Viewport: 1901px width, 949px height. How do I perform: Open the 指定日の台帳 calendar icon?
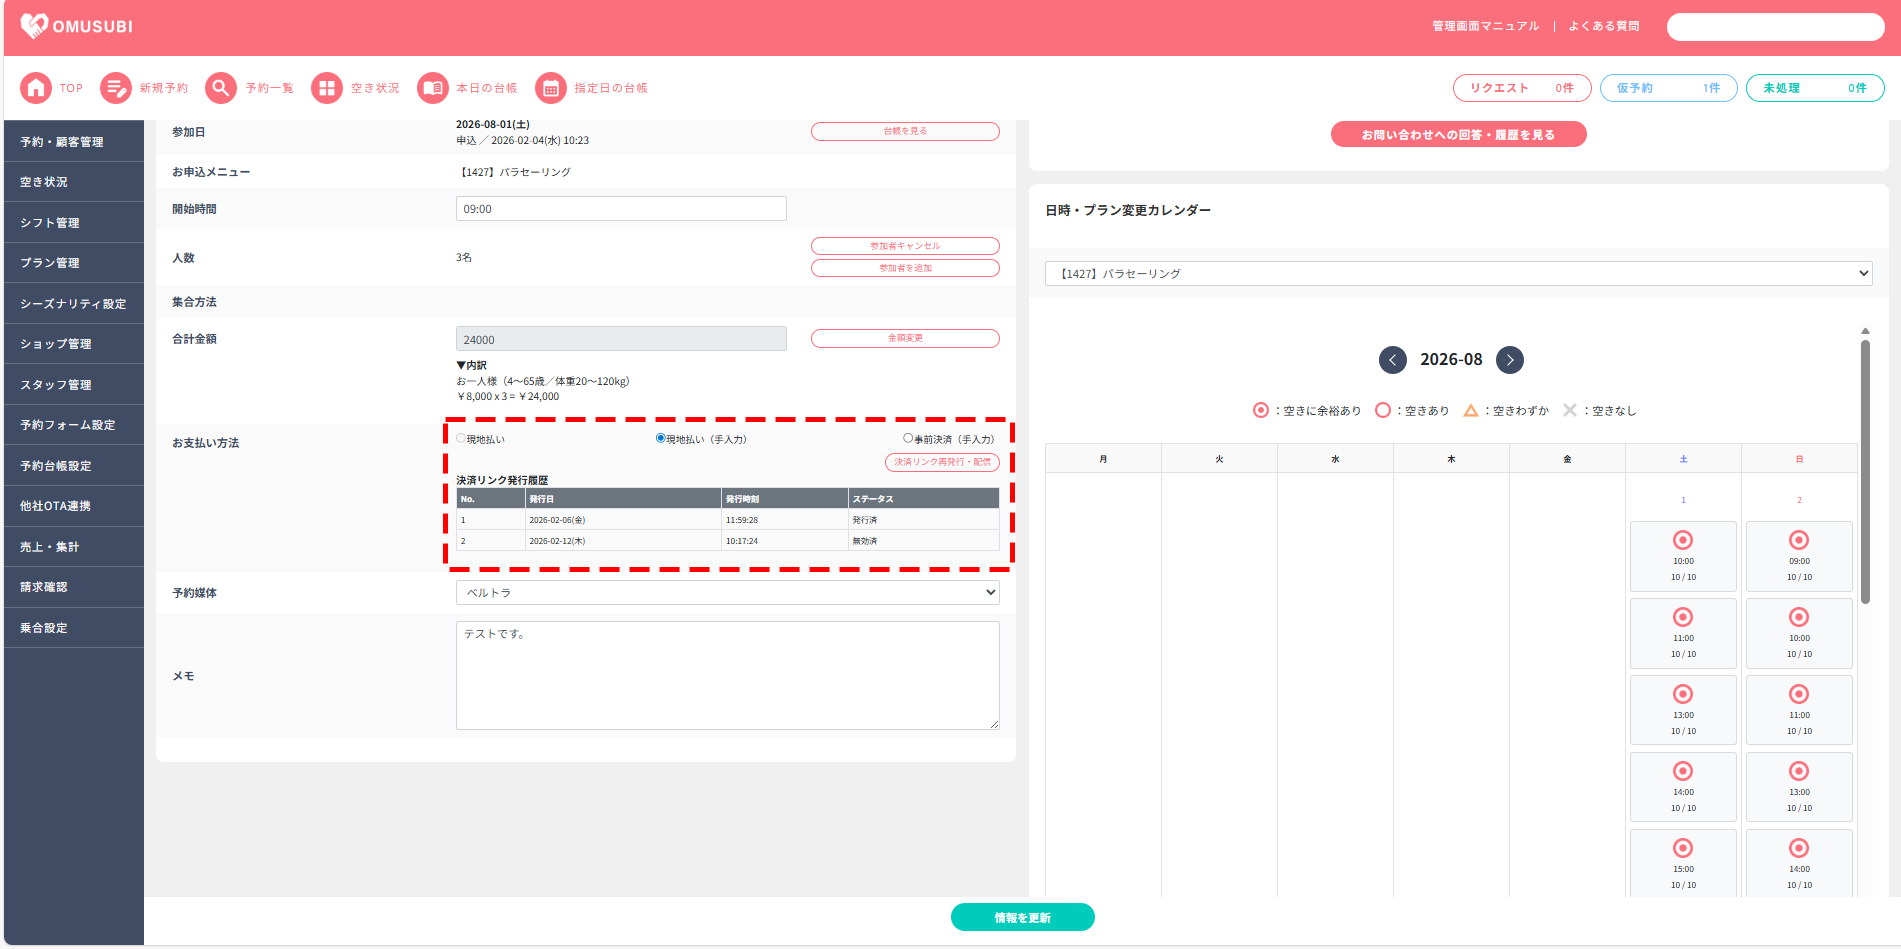coord(550,88)
